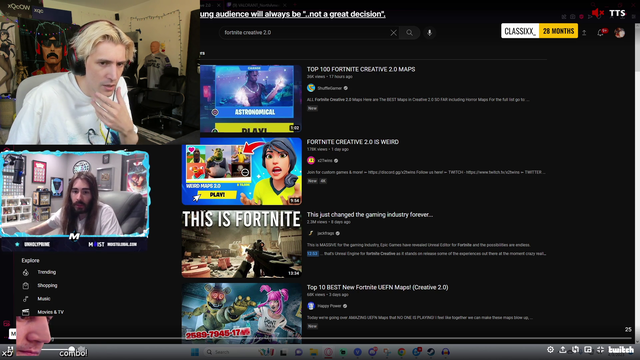
Task: Click the YouTube upload icon beside bell
Action: tap(584, 33)
